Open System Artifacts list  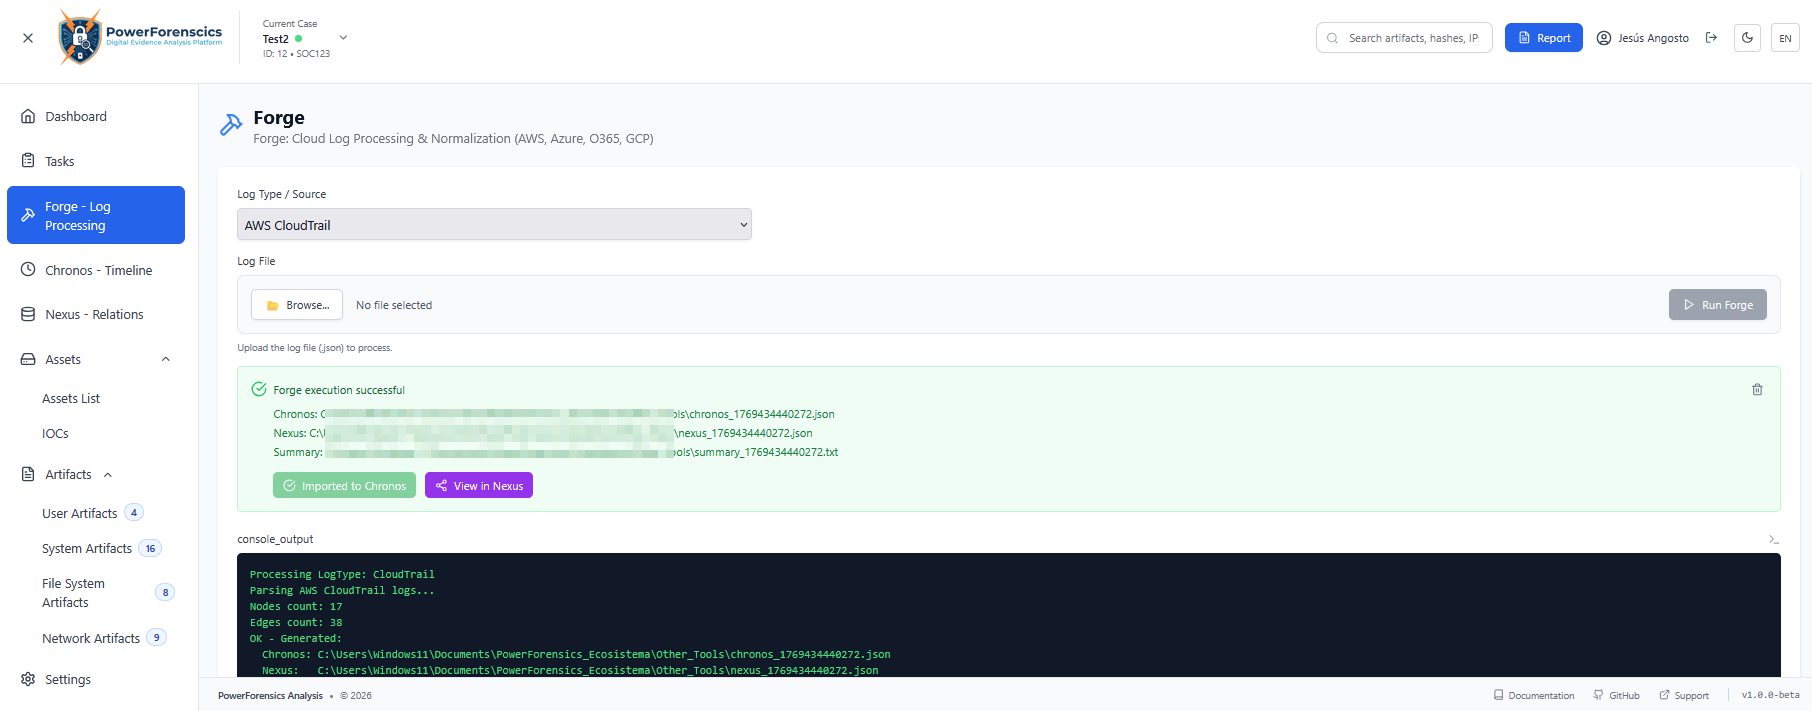[x=87, y=548]
